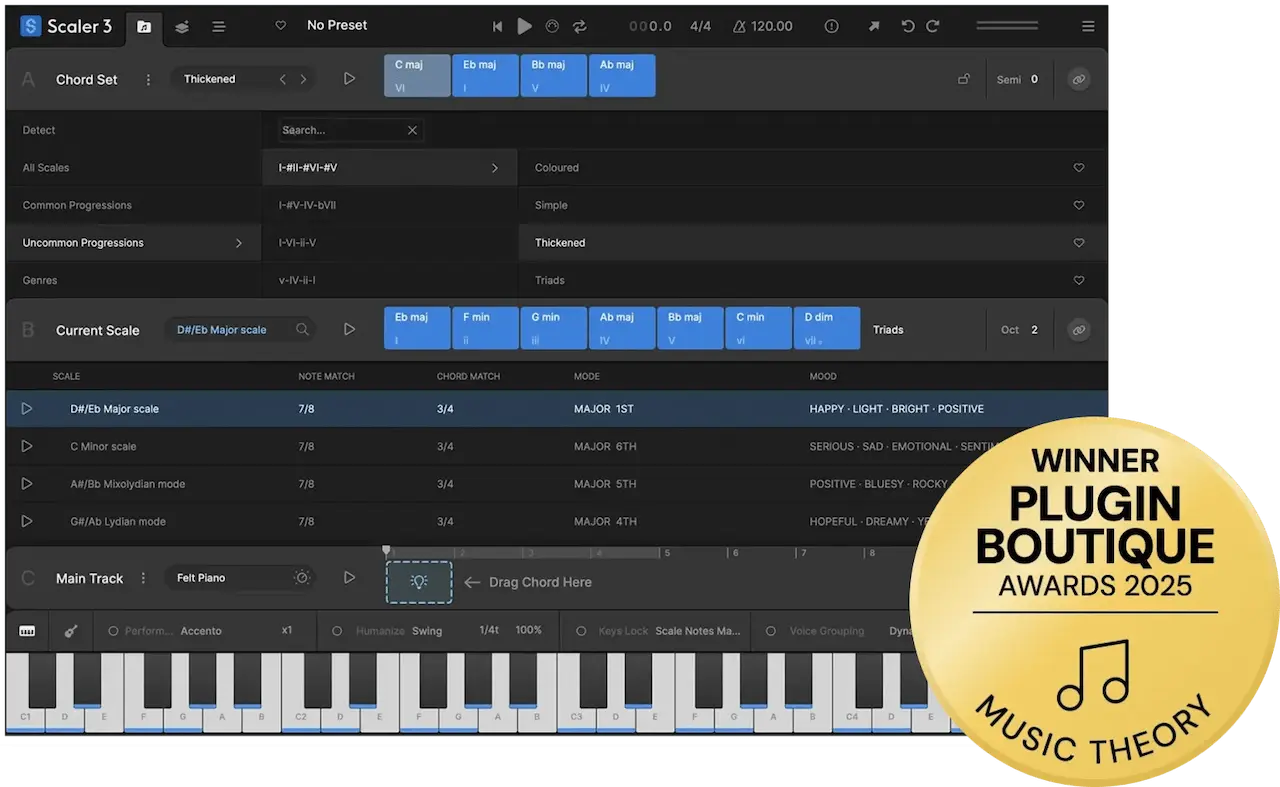1280x787 pixels.
Task: Open the Chord Set options three-dot menu
Action: tap(148, 80)
